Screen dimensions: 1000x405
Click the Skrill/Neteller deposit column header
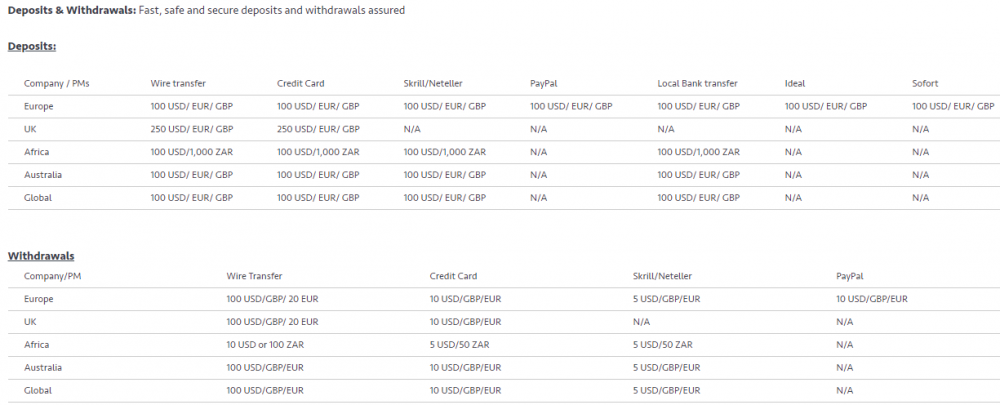tap(433, 84)
